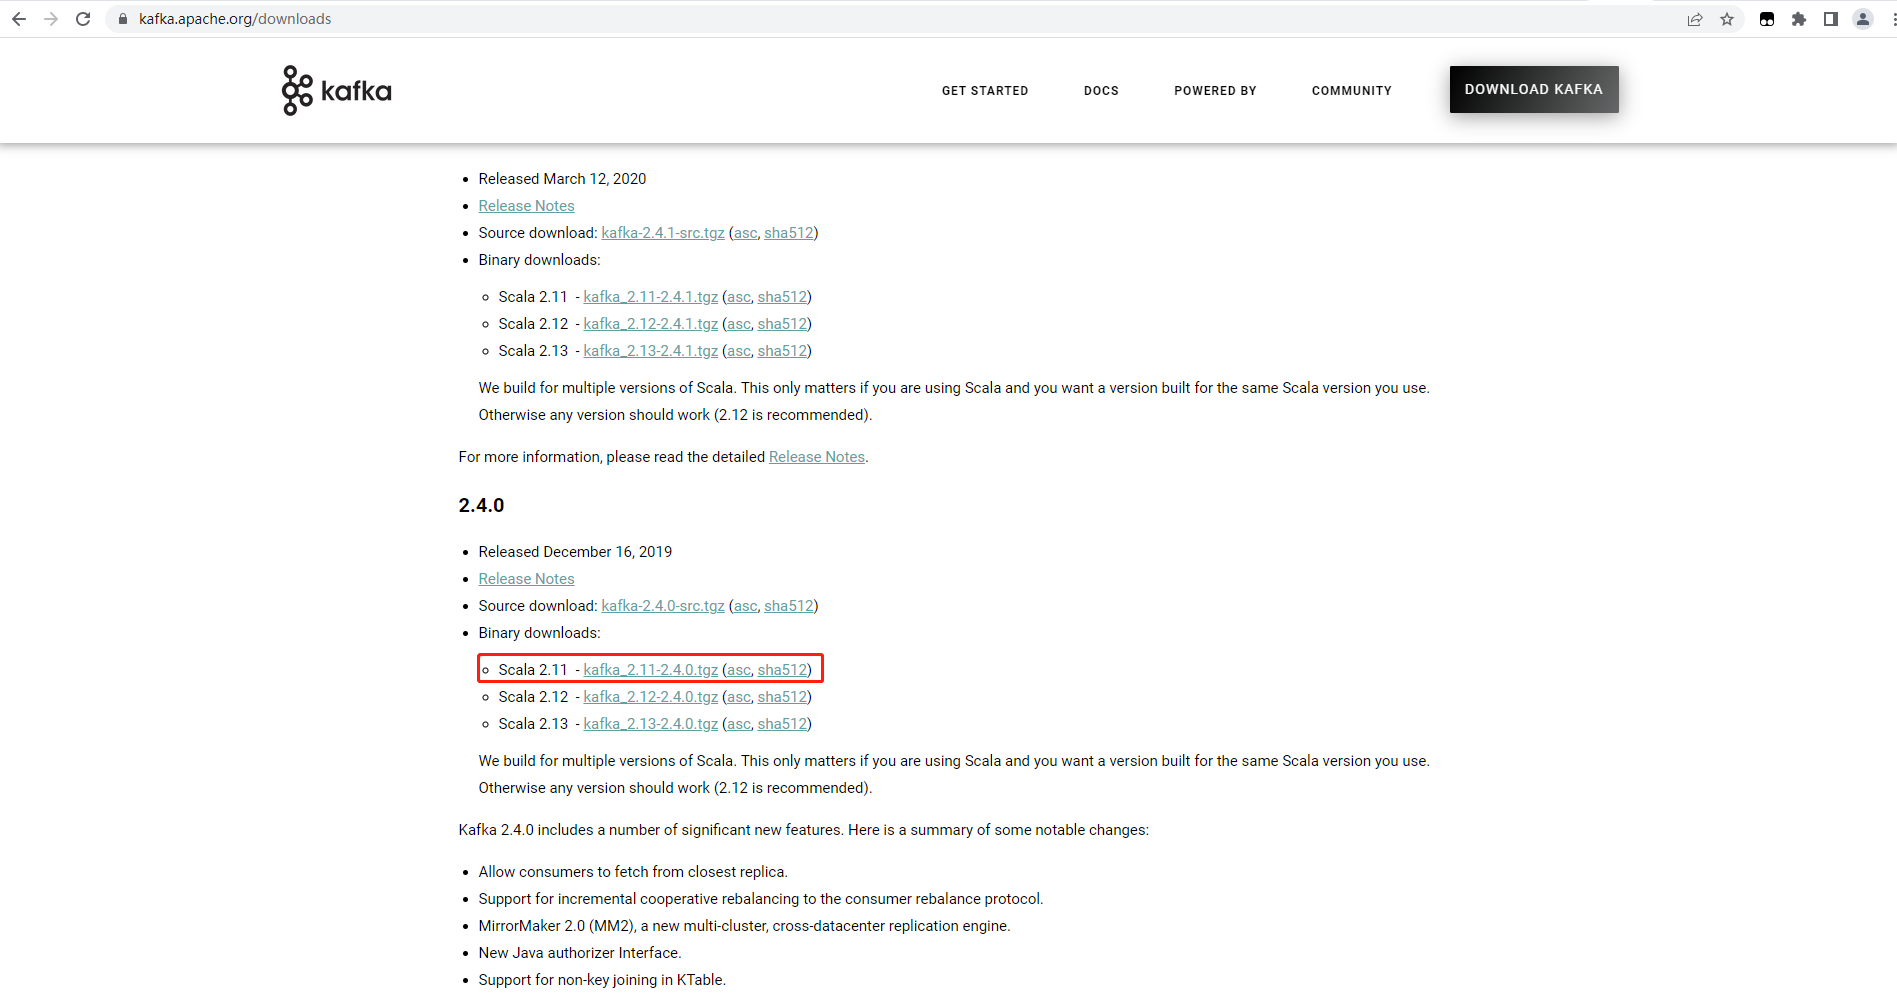1897x997 pixels.
Task: Go back to the previous page
Action: click(x=19, y=19)
